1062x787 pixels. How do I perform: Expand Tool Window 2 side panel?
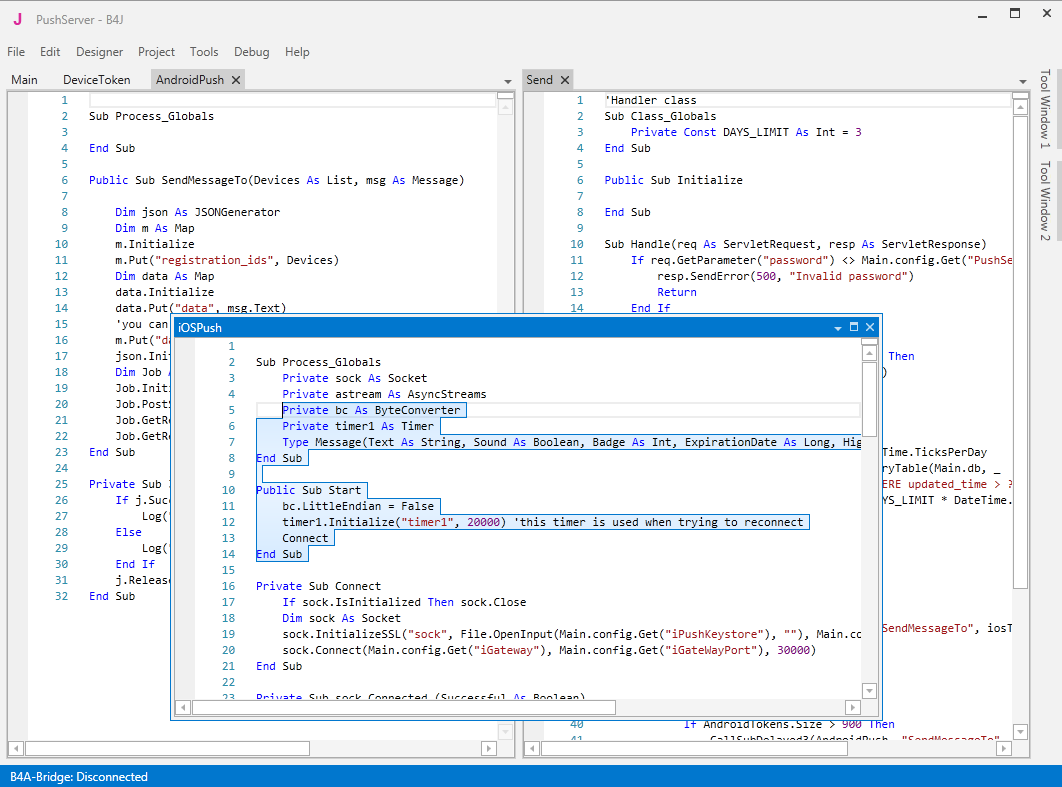click(x=1045, y=200)
